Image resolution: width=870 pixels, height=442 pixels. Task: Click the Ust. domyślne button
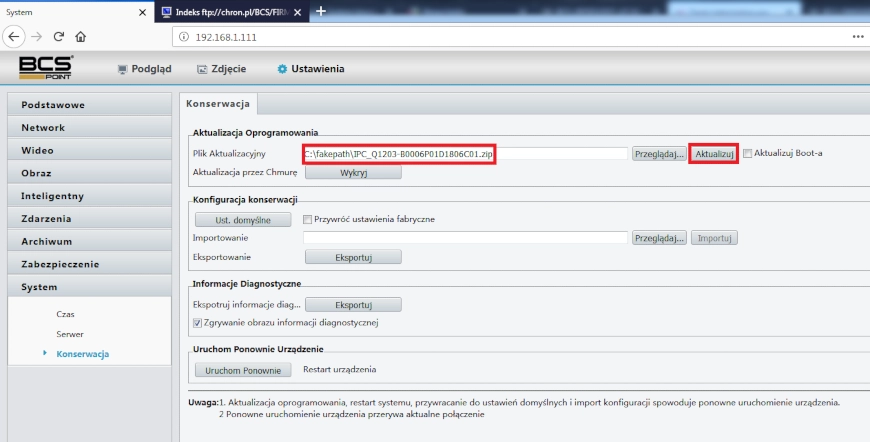243,220
